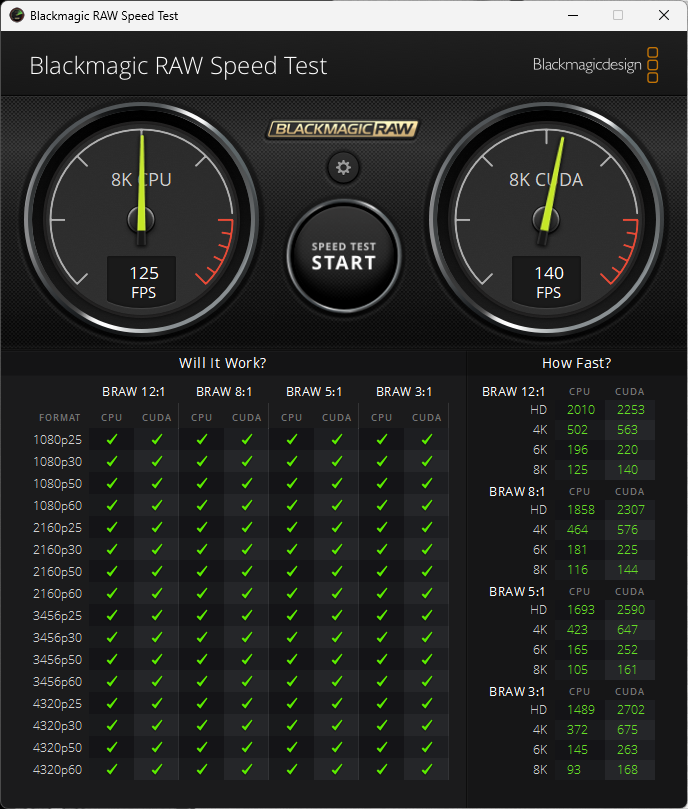The image size is (688, 809).
Task: Open the settings gear icon
Action: [x=343, y=167]
